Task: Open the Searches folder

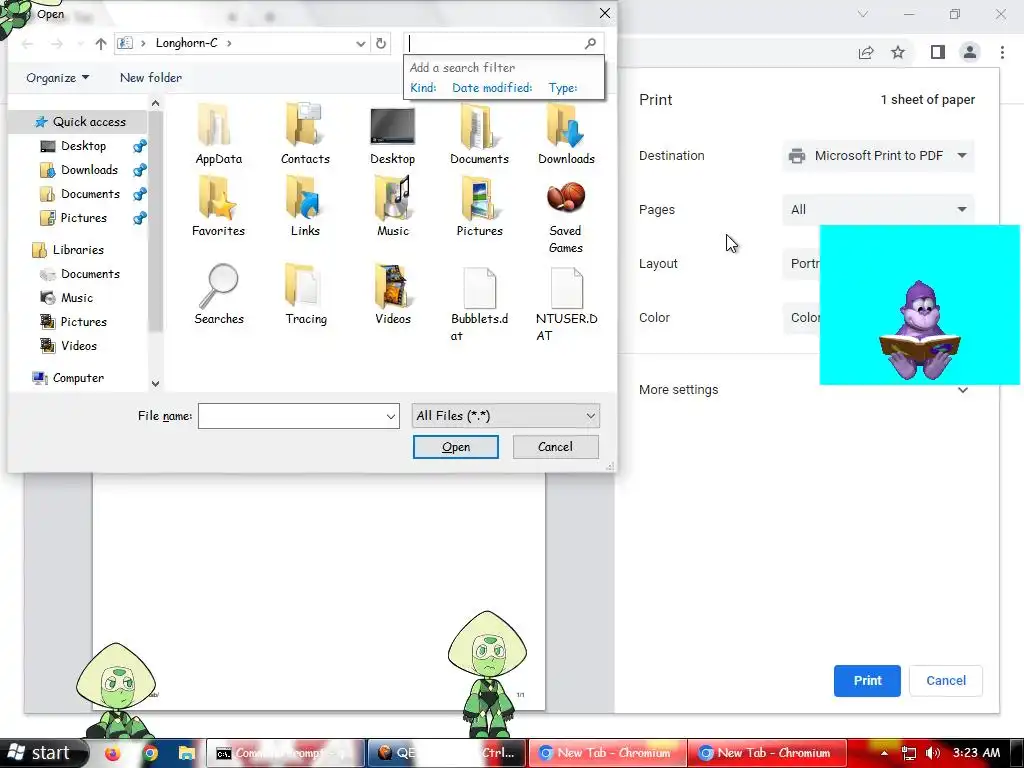Action: (x=219, y=294)
